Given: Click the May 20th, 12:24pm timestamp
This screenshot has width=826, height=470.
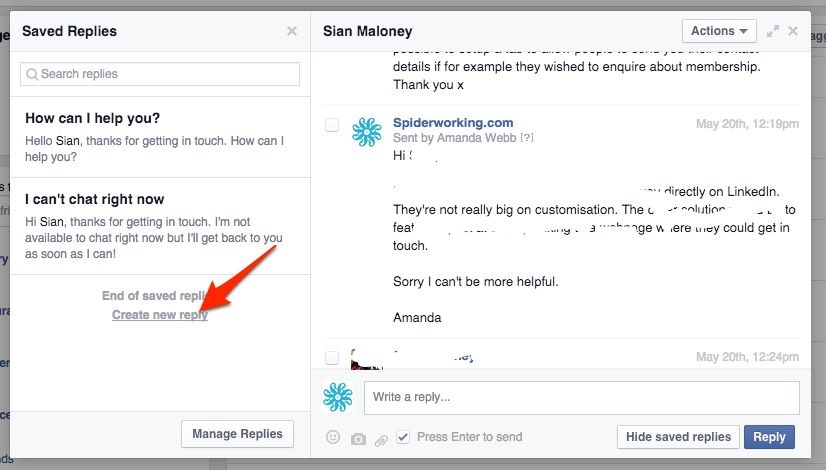Looking at the screenshot, I should tap(747, 357).
